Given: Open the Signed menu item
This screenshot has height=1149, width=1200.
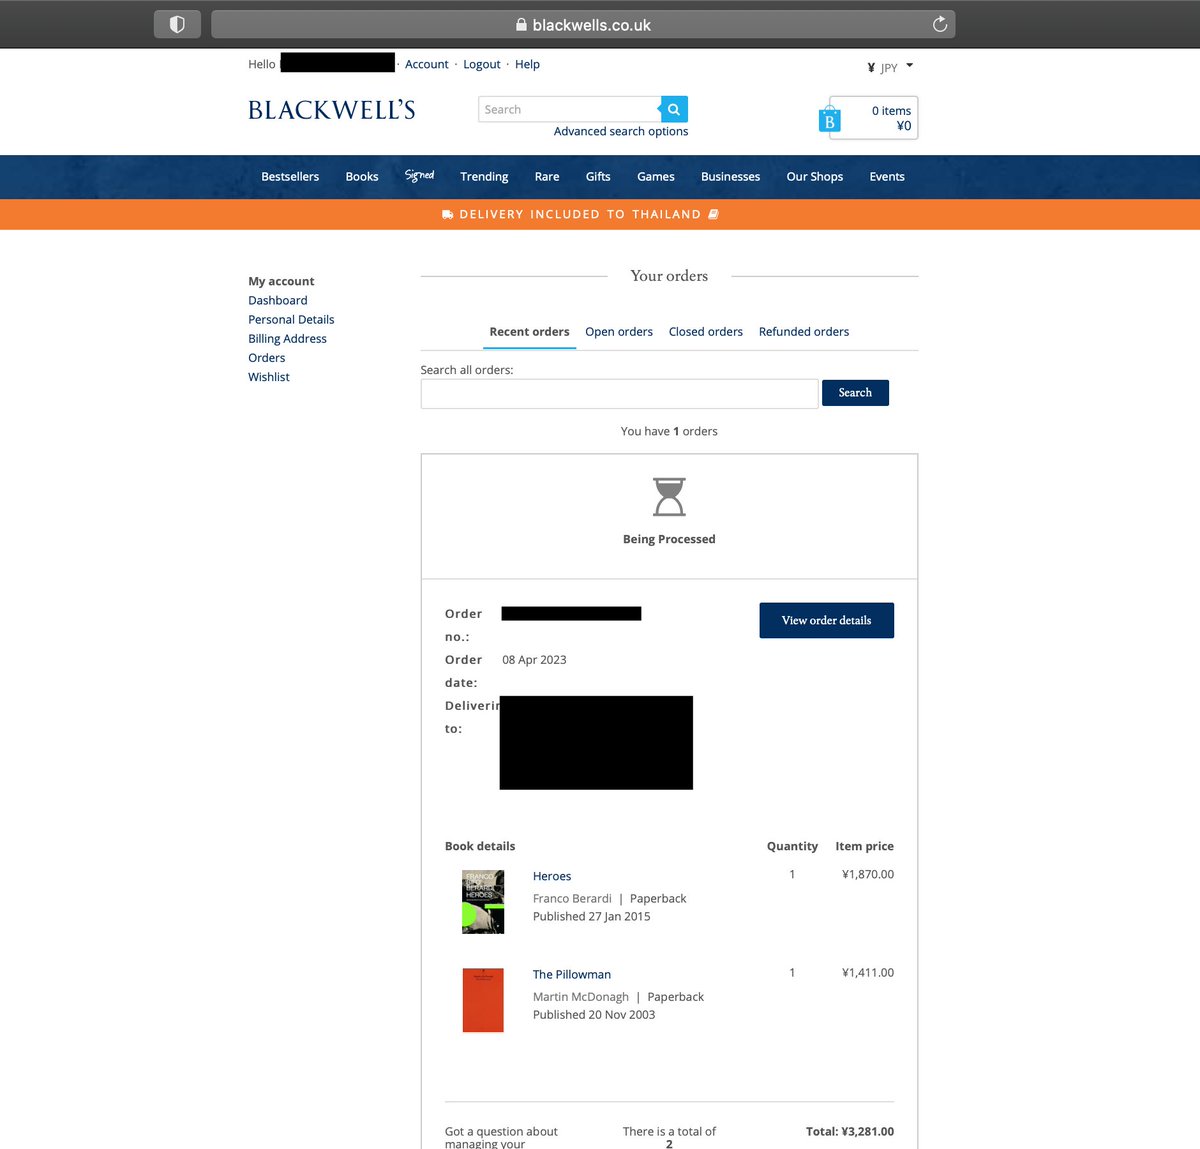Looking at the screenshot, I should click(419, 175).
